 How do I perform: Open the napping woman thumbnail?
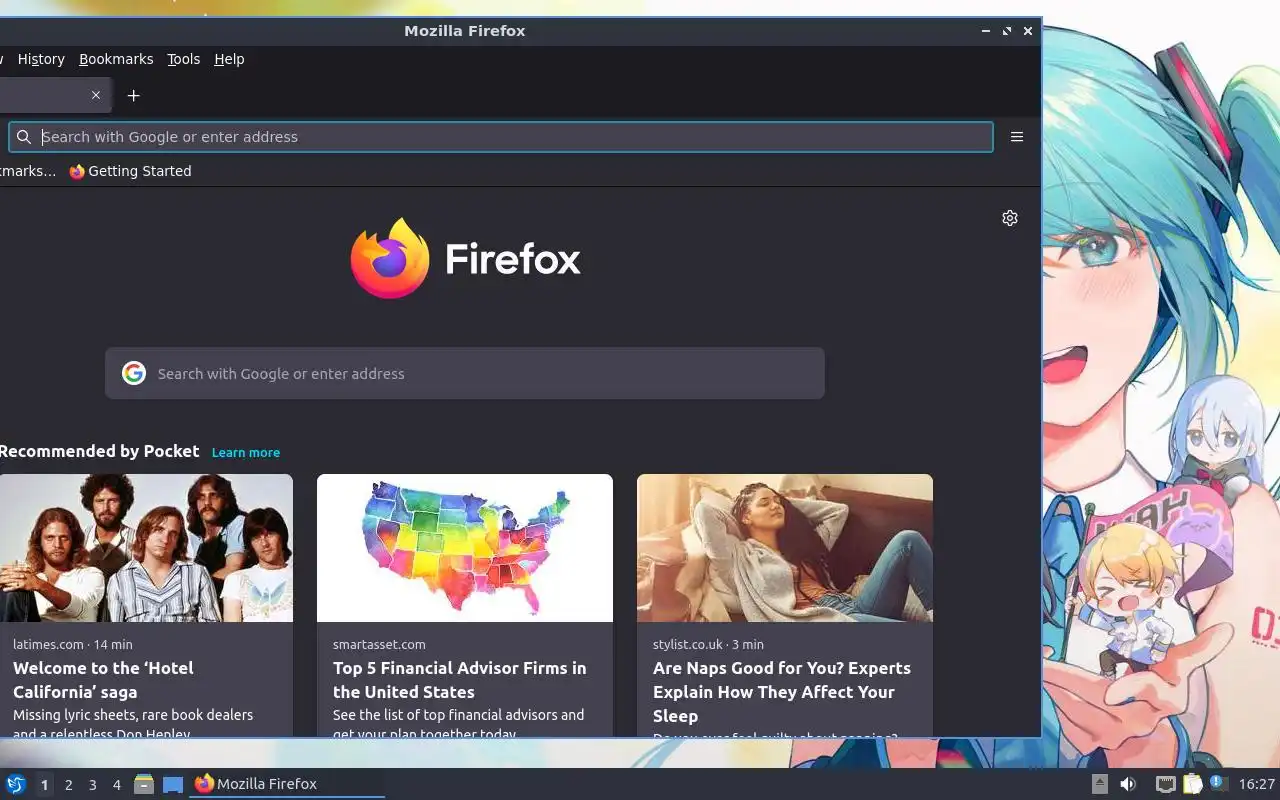pyautogui.click(x=785, y=548)
